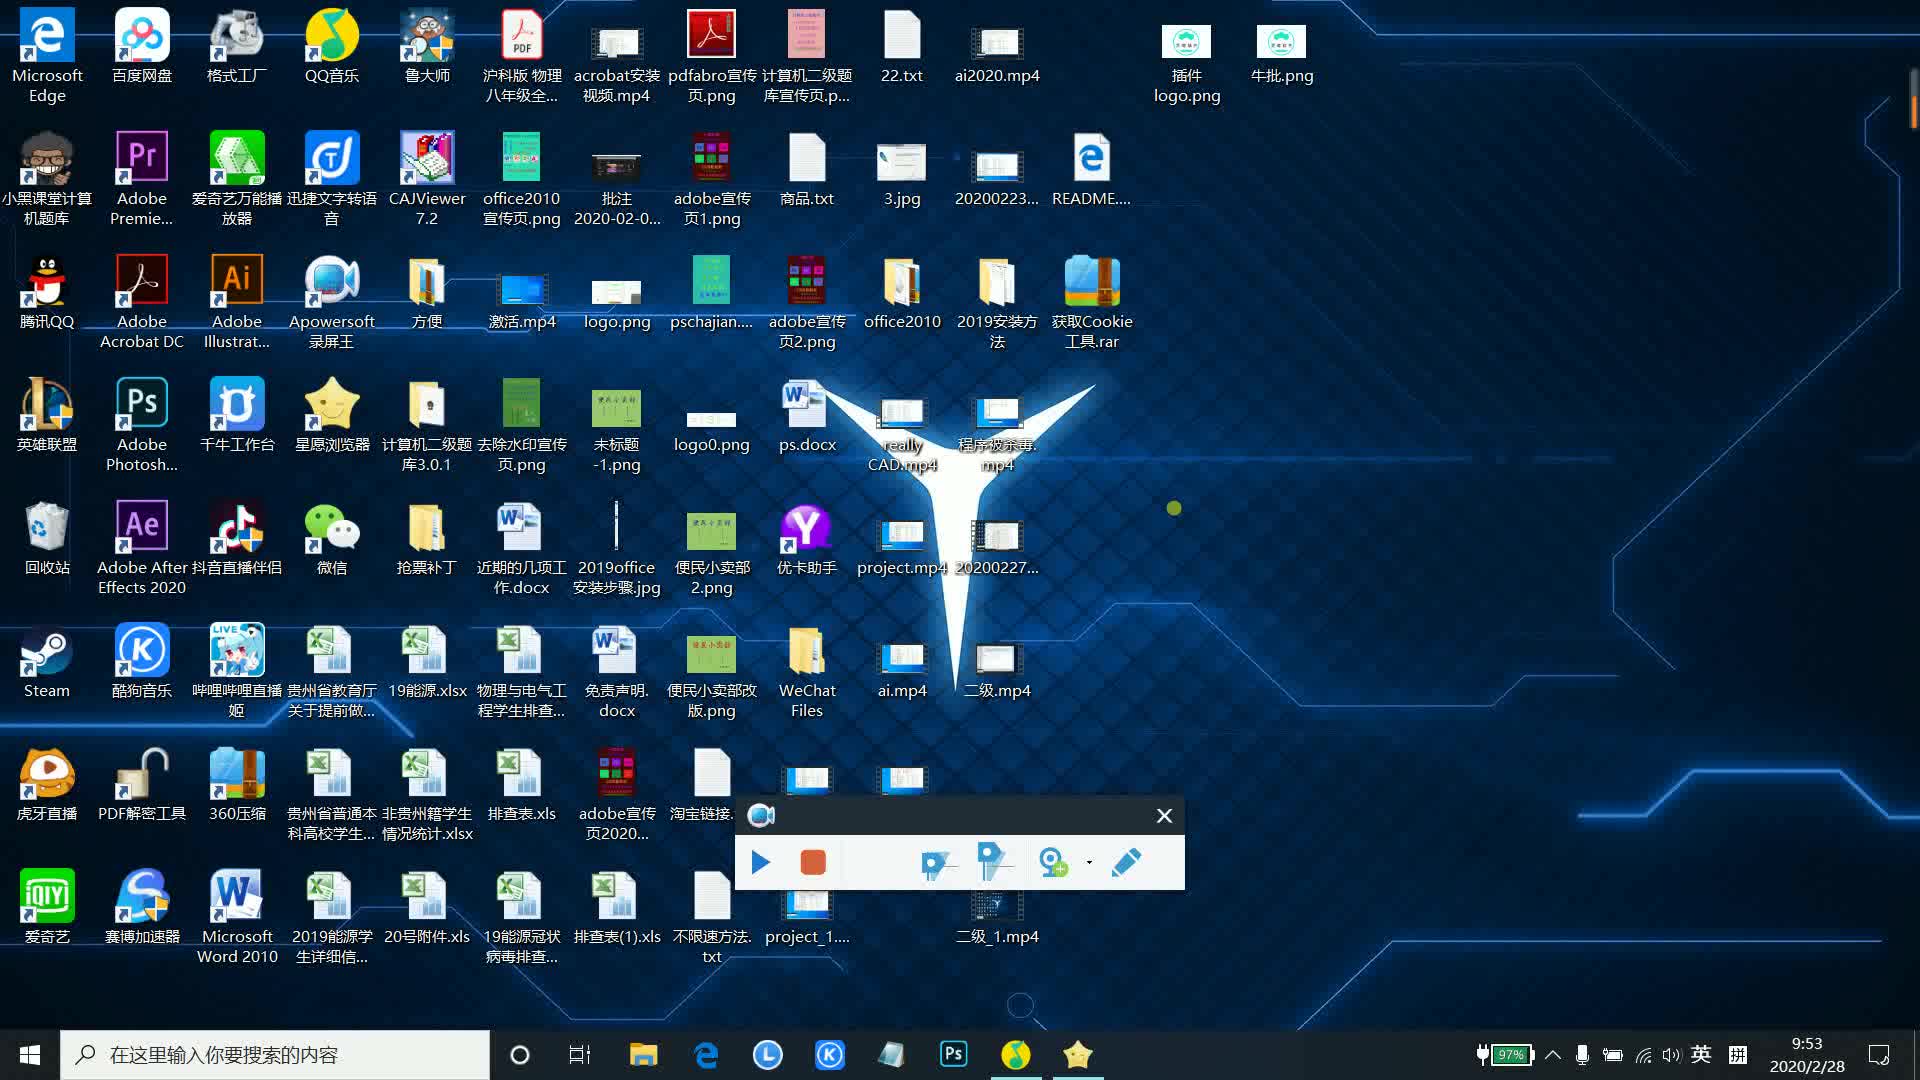Select the 英雄联盟 desktop icon
Screen dimensions: 1920x1080
pyautogui.click(x=47, y=415)
